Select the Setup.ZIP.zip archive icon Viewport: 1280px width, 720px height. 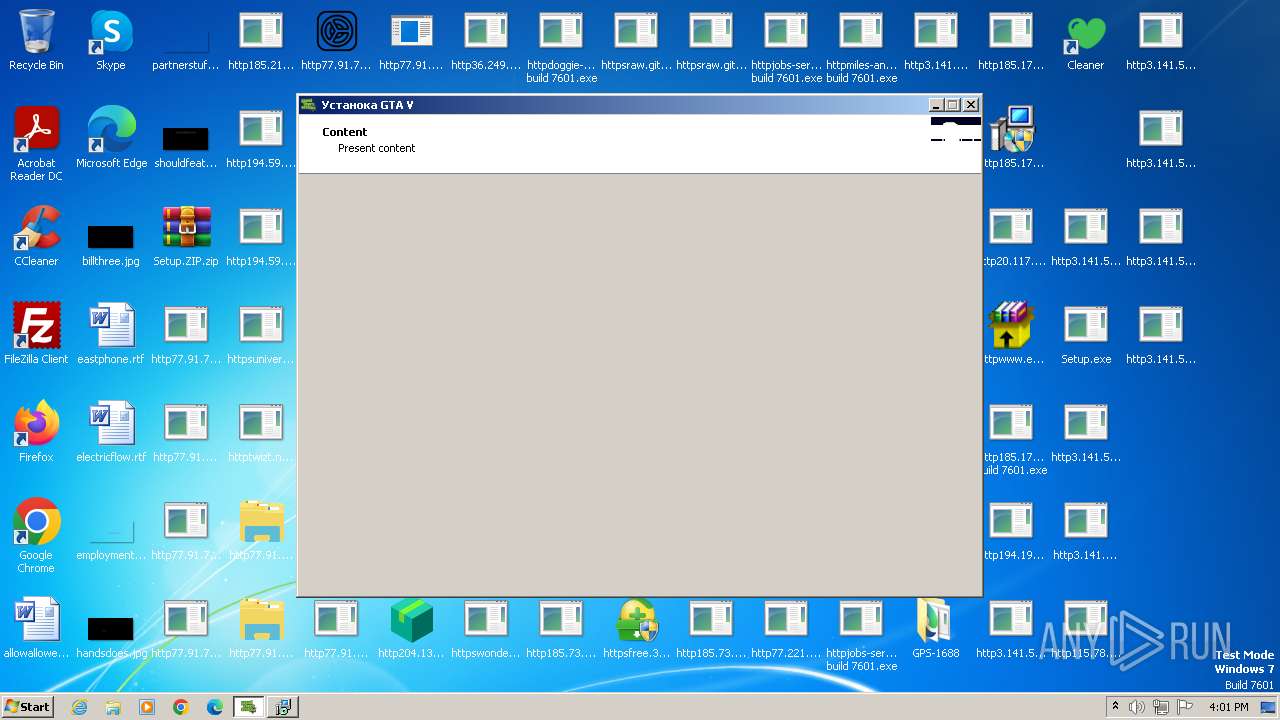point(186,236)
